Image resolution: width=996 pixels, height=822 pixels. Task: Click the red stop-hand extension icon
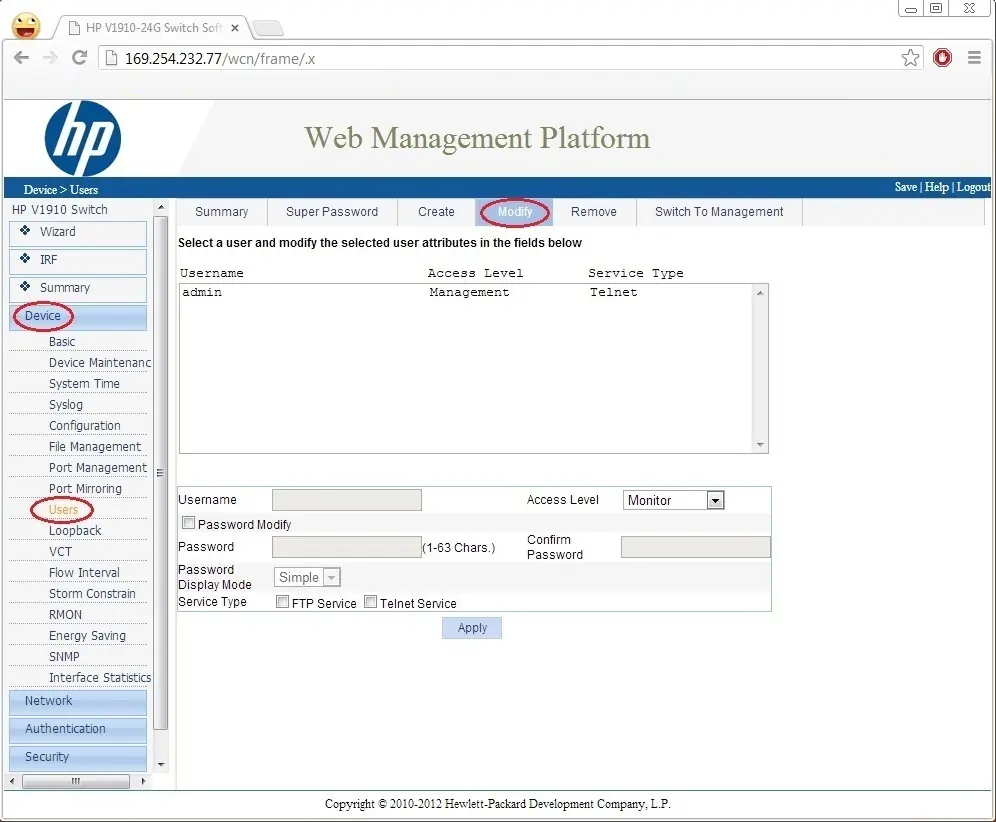(942, 58)
